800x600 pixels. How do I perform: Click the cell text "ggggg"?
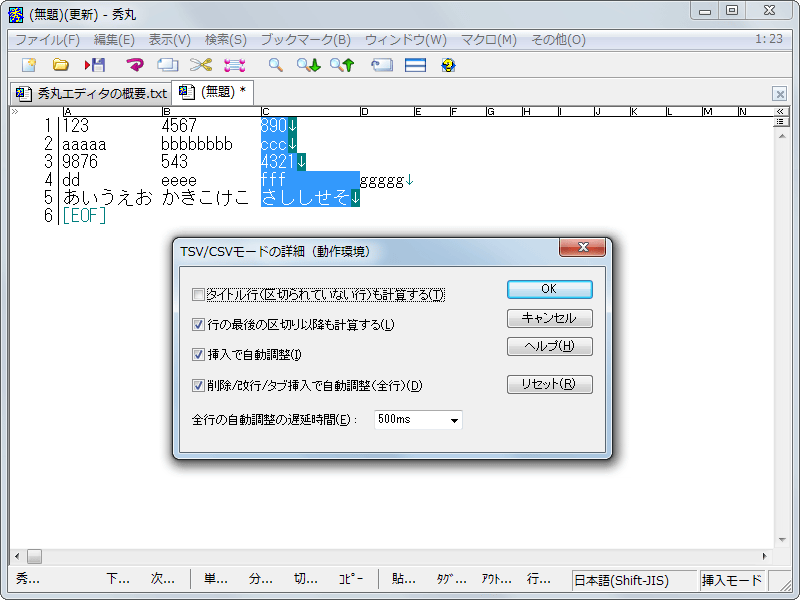pyautogui.click(x=382, y=180)
